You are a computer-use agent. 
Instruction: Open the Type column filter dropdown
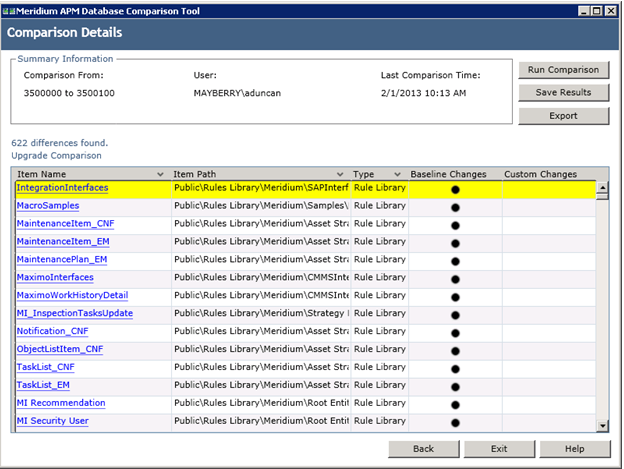coord(397,174)
